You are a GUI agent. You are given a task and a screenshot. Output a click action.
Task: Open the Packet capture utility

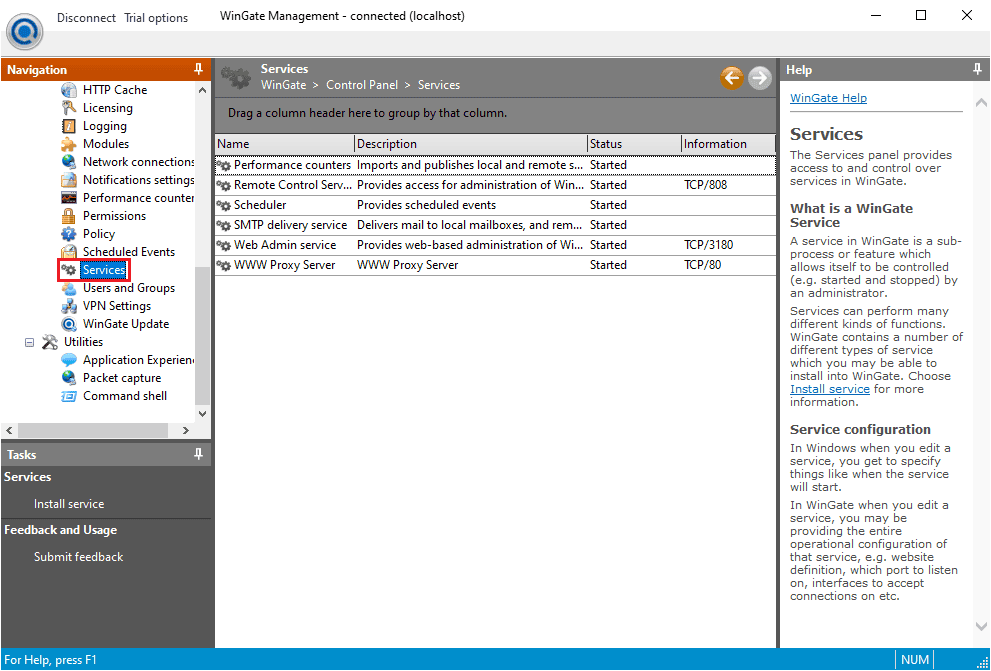click(121, 377)
